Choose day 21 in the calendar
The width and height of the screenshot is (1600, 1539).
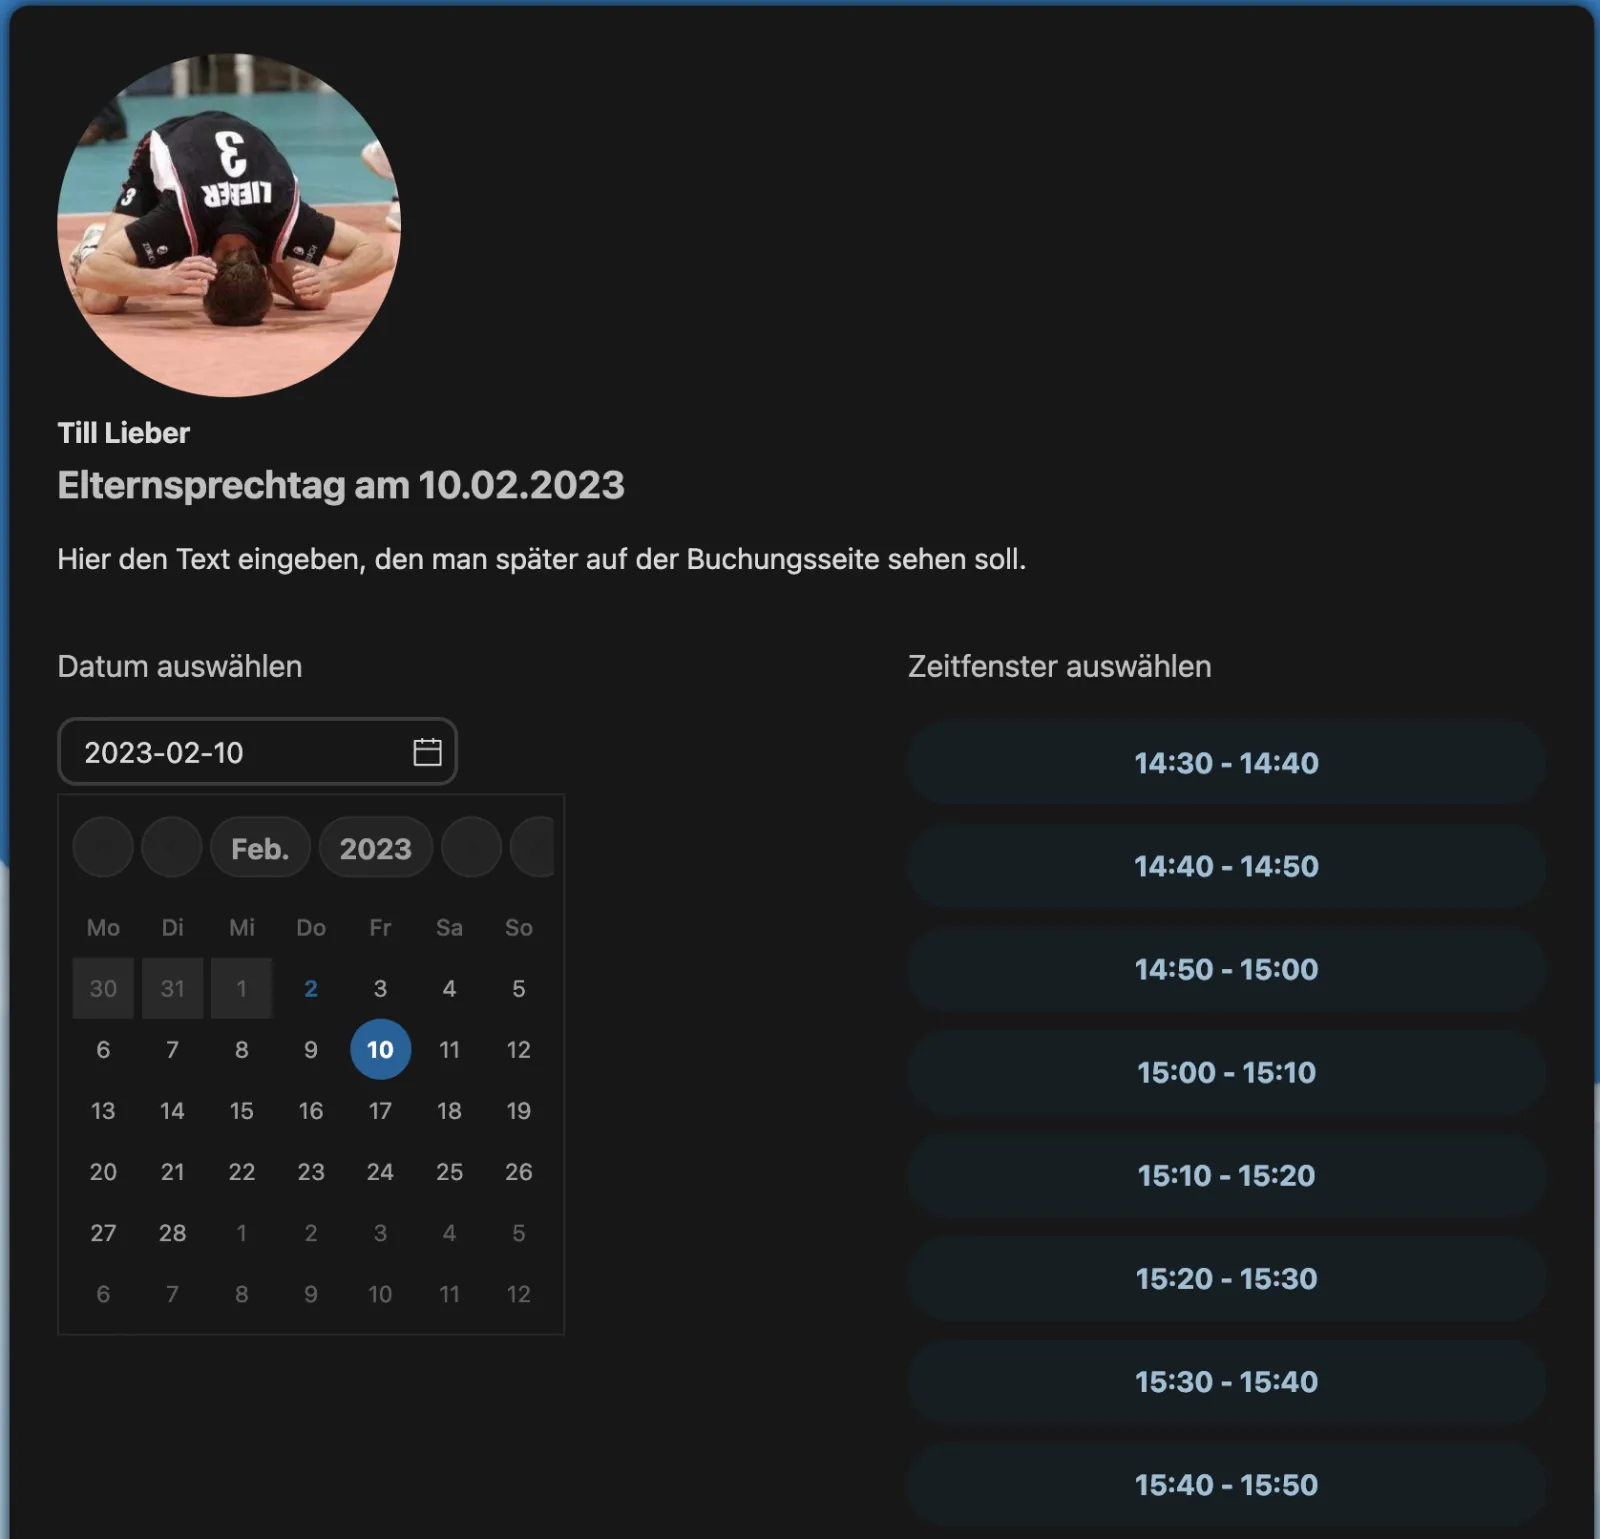(x=172, y=1171)
